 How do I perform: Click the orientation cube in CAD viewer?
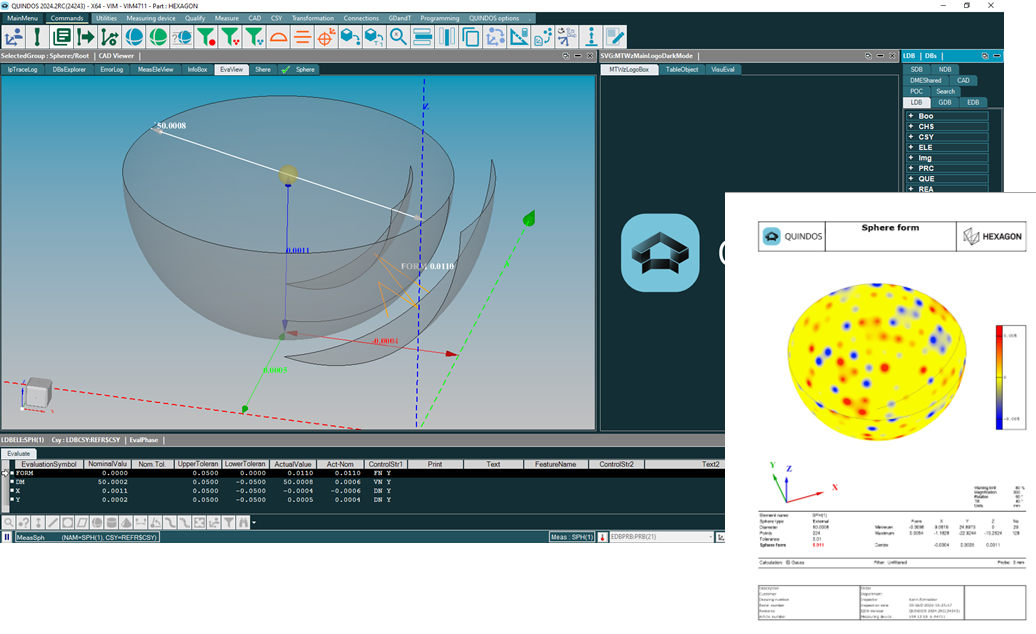37,392
